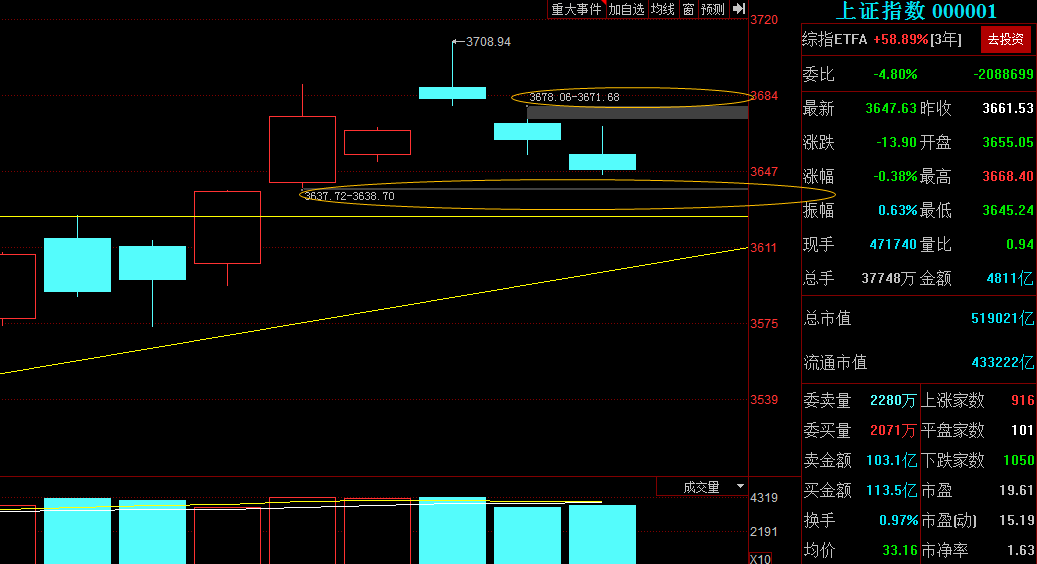Screen dimensions: 1037x564
Task: Click the 换手 value 0.97%
Action: (897, 520)
